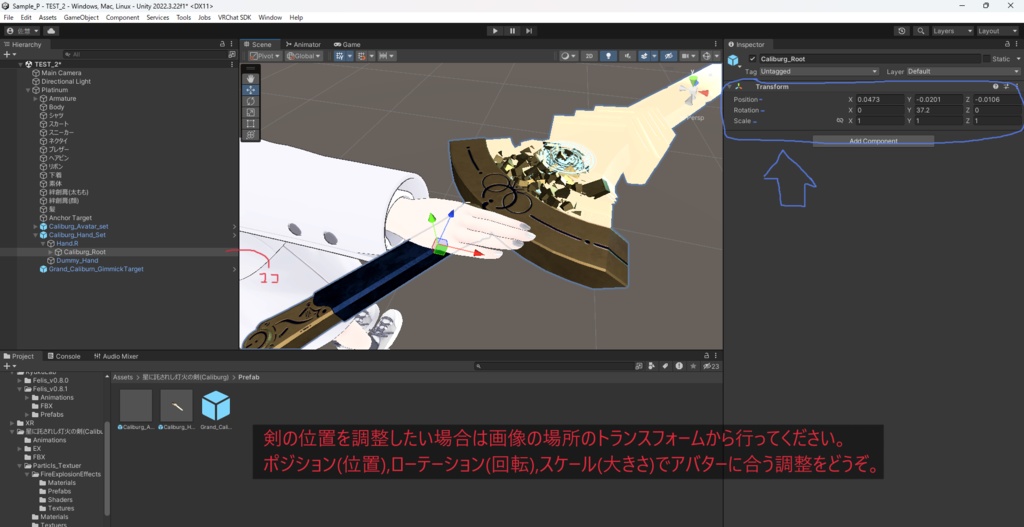This screenshot has height=527, width=1024.
Task: Open the Layout dropdown
Action: pyautogui.click(x=997, y=31)
